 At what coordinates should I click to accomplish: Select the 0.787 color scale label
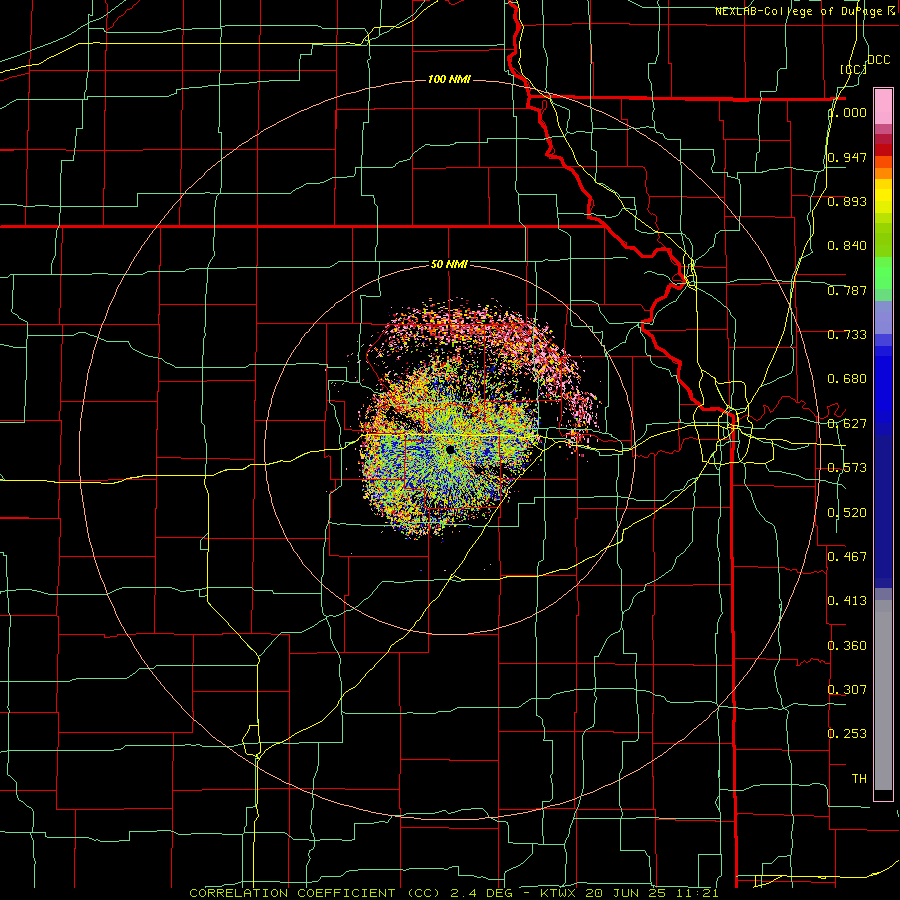(x=847, y=290)
